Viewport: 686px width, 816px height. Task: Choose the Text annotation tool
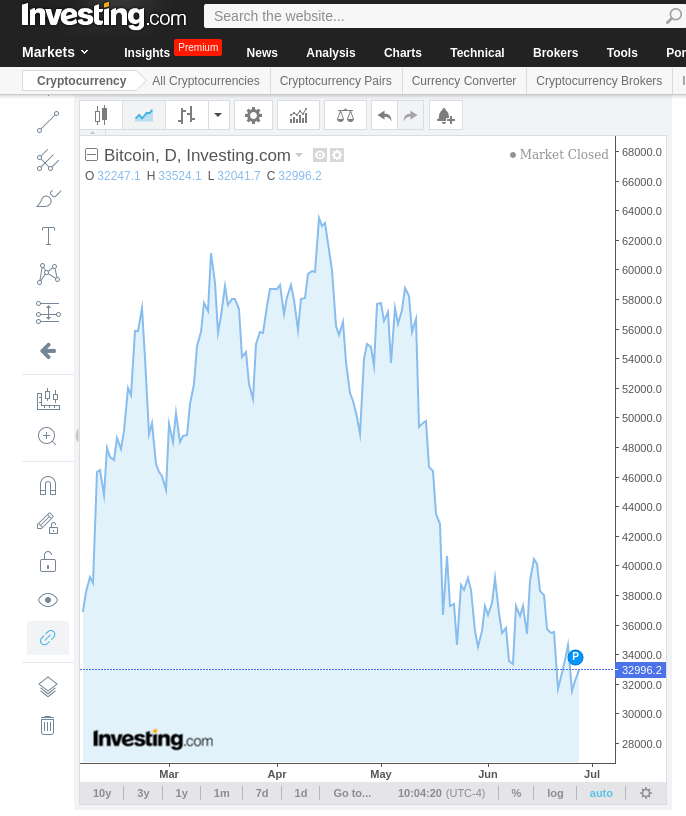[47, 236]
